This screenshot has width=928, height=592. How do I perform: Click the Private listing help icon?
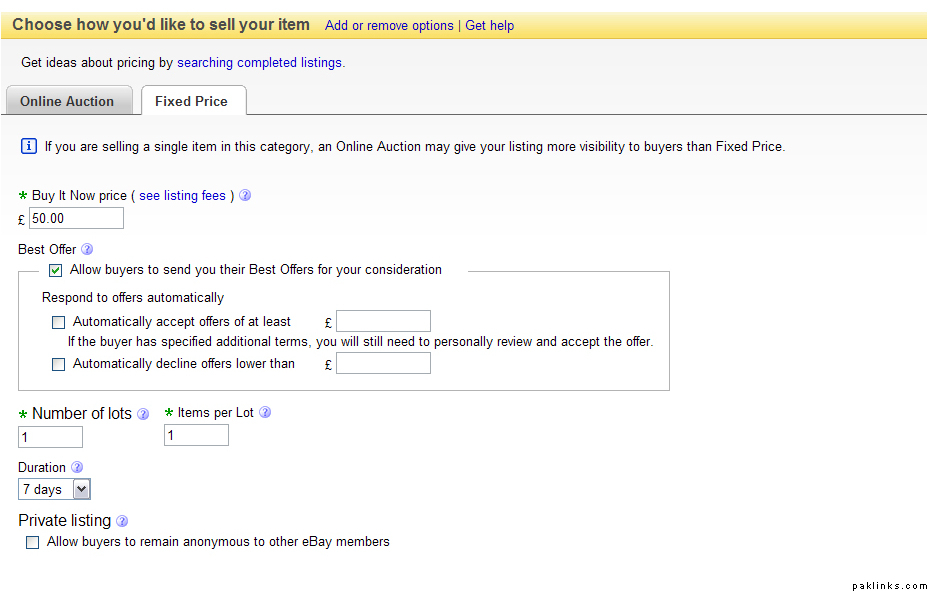pos(122,521)
